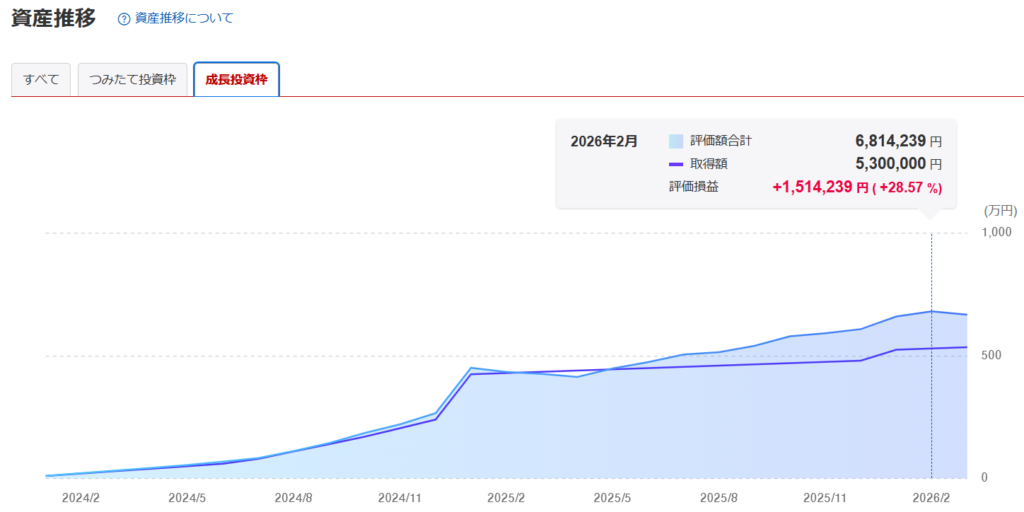Pick the 2025/11 date axis label

pyautogui.click(x=827, y=497)
